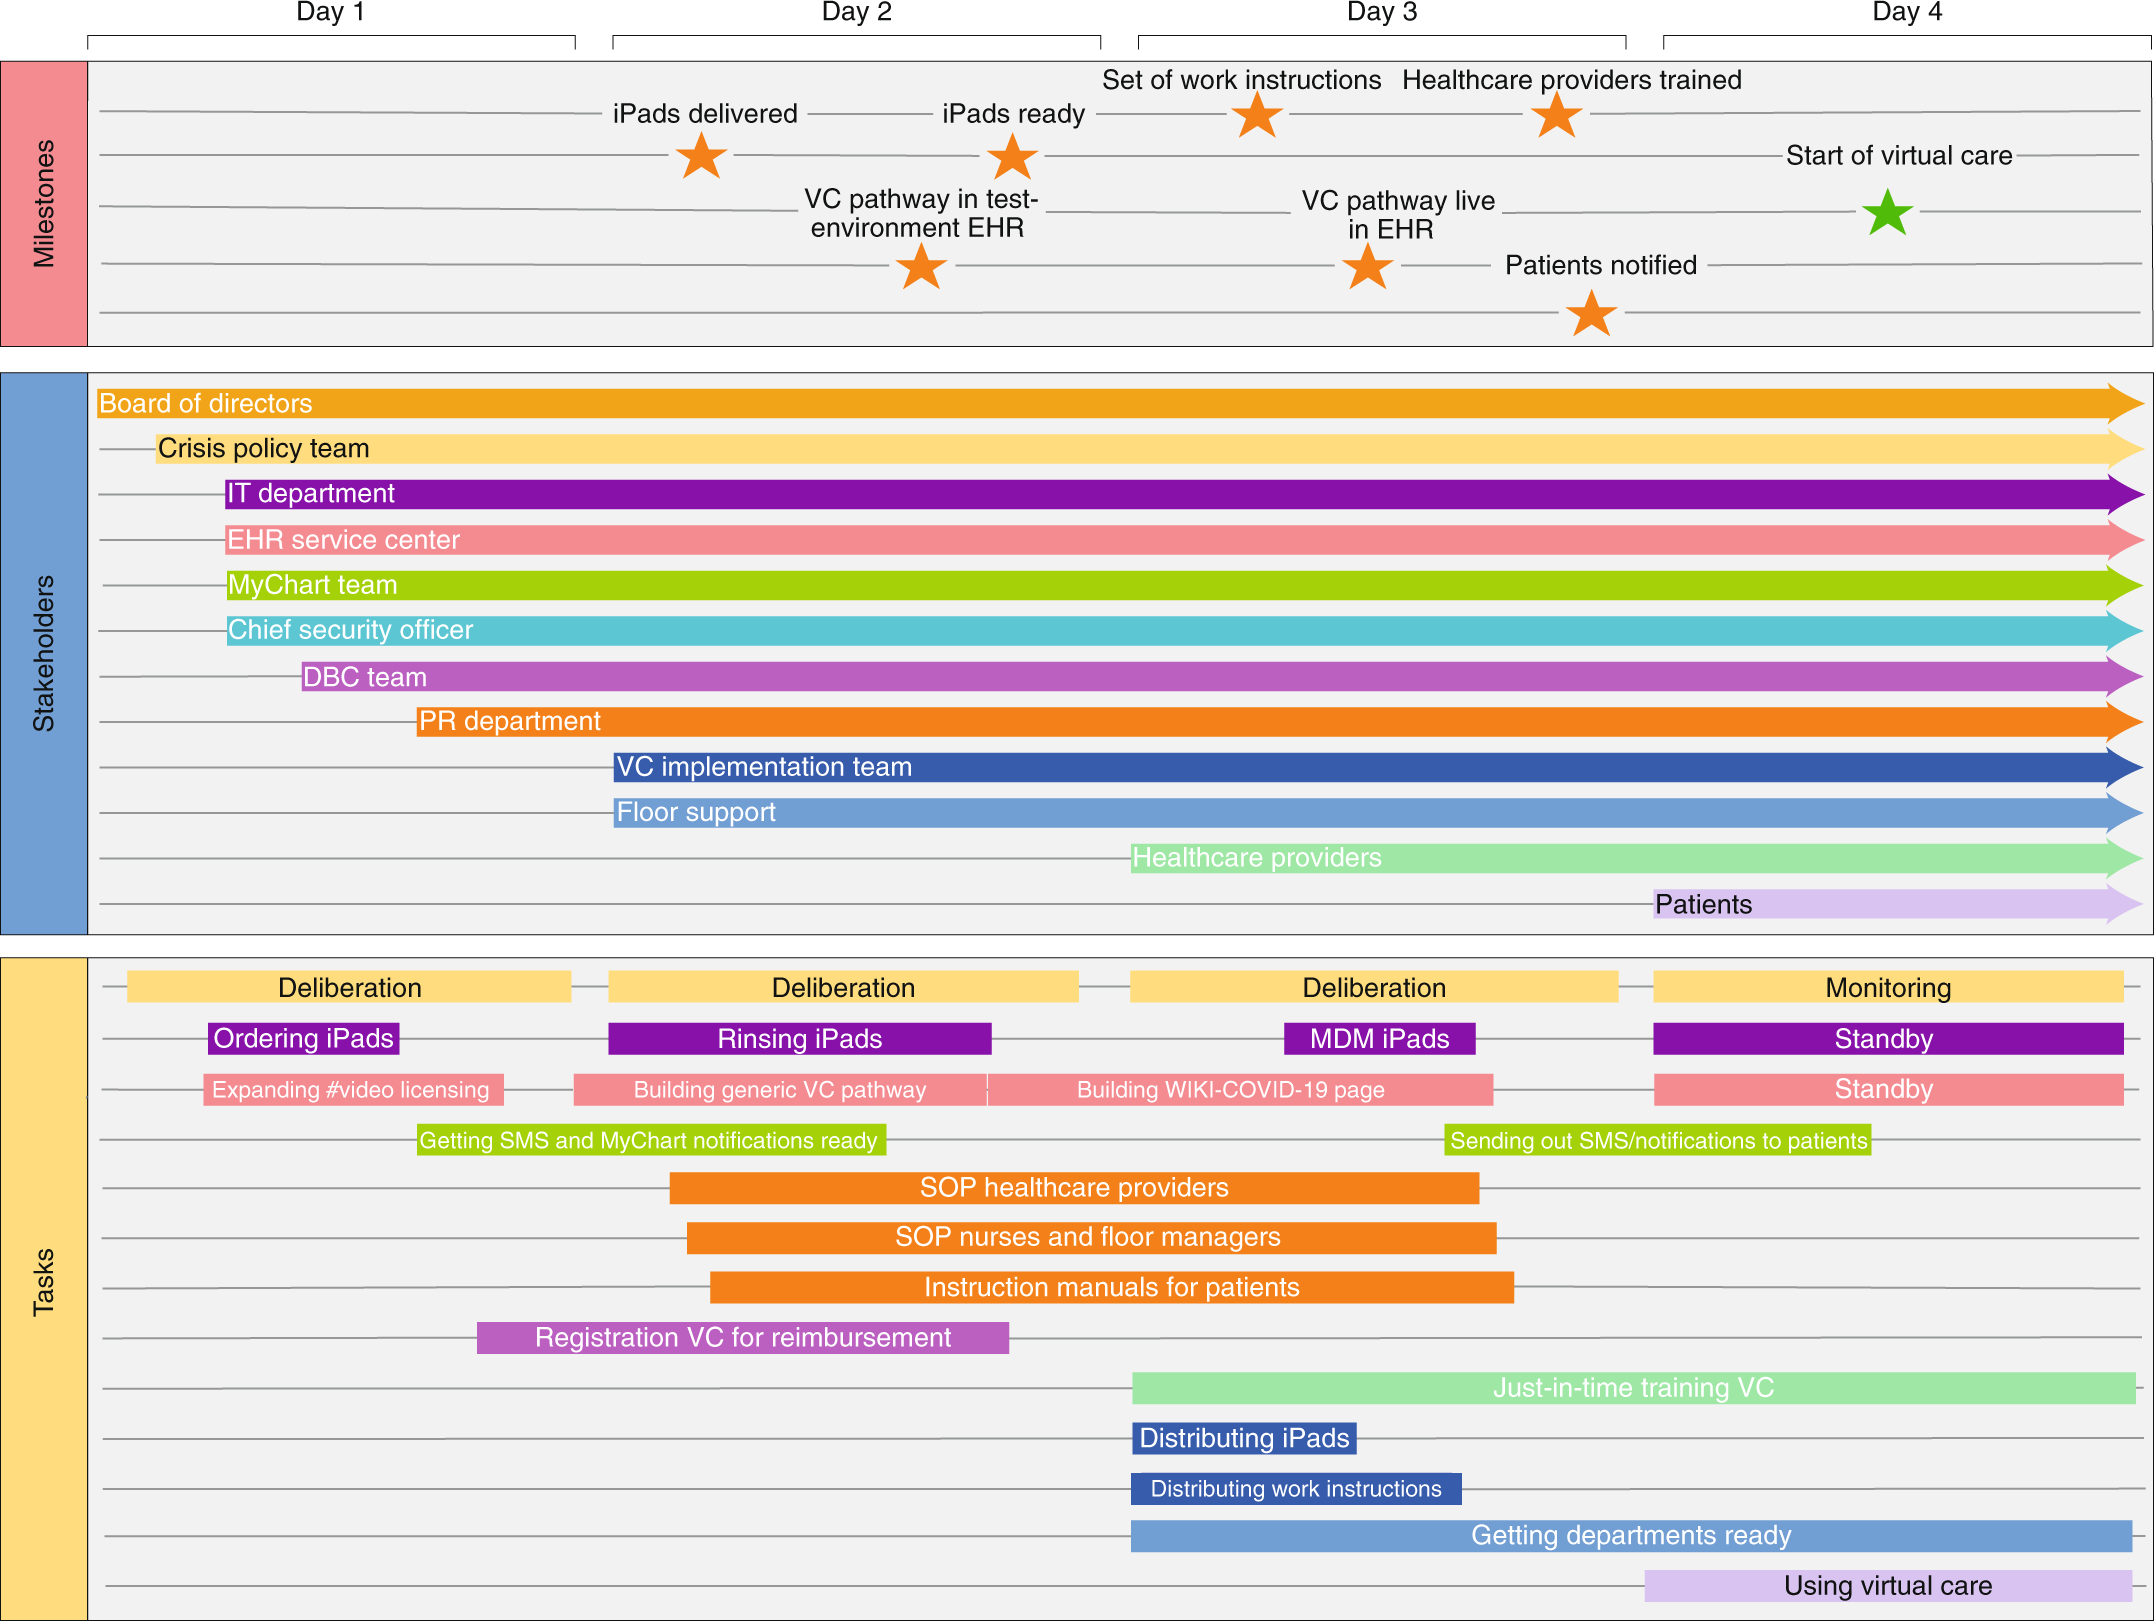Select the Healthcare providers trained star
This screenshot has width=2154, height=1621.
coord(1557,115)
